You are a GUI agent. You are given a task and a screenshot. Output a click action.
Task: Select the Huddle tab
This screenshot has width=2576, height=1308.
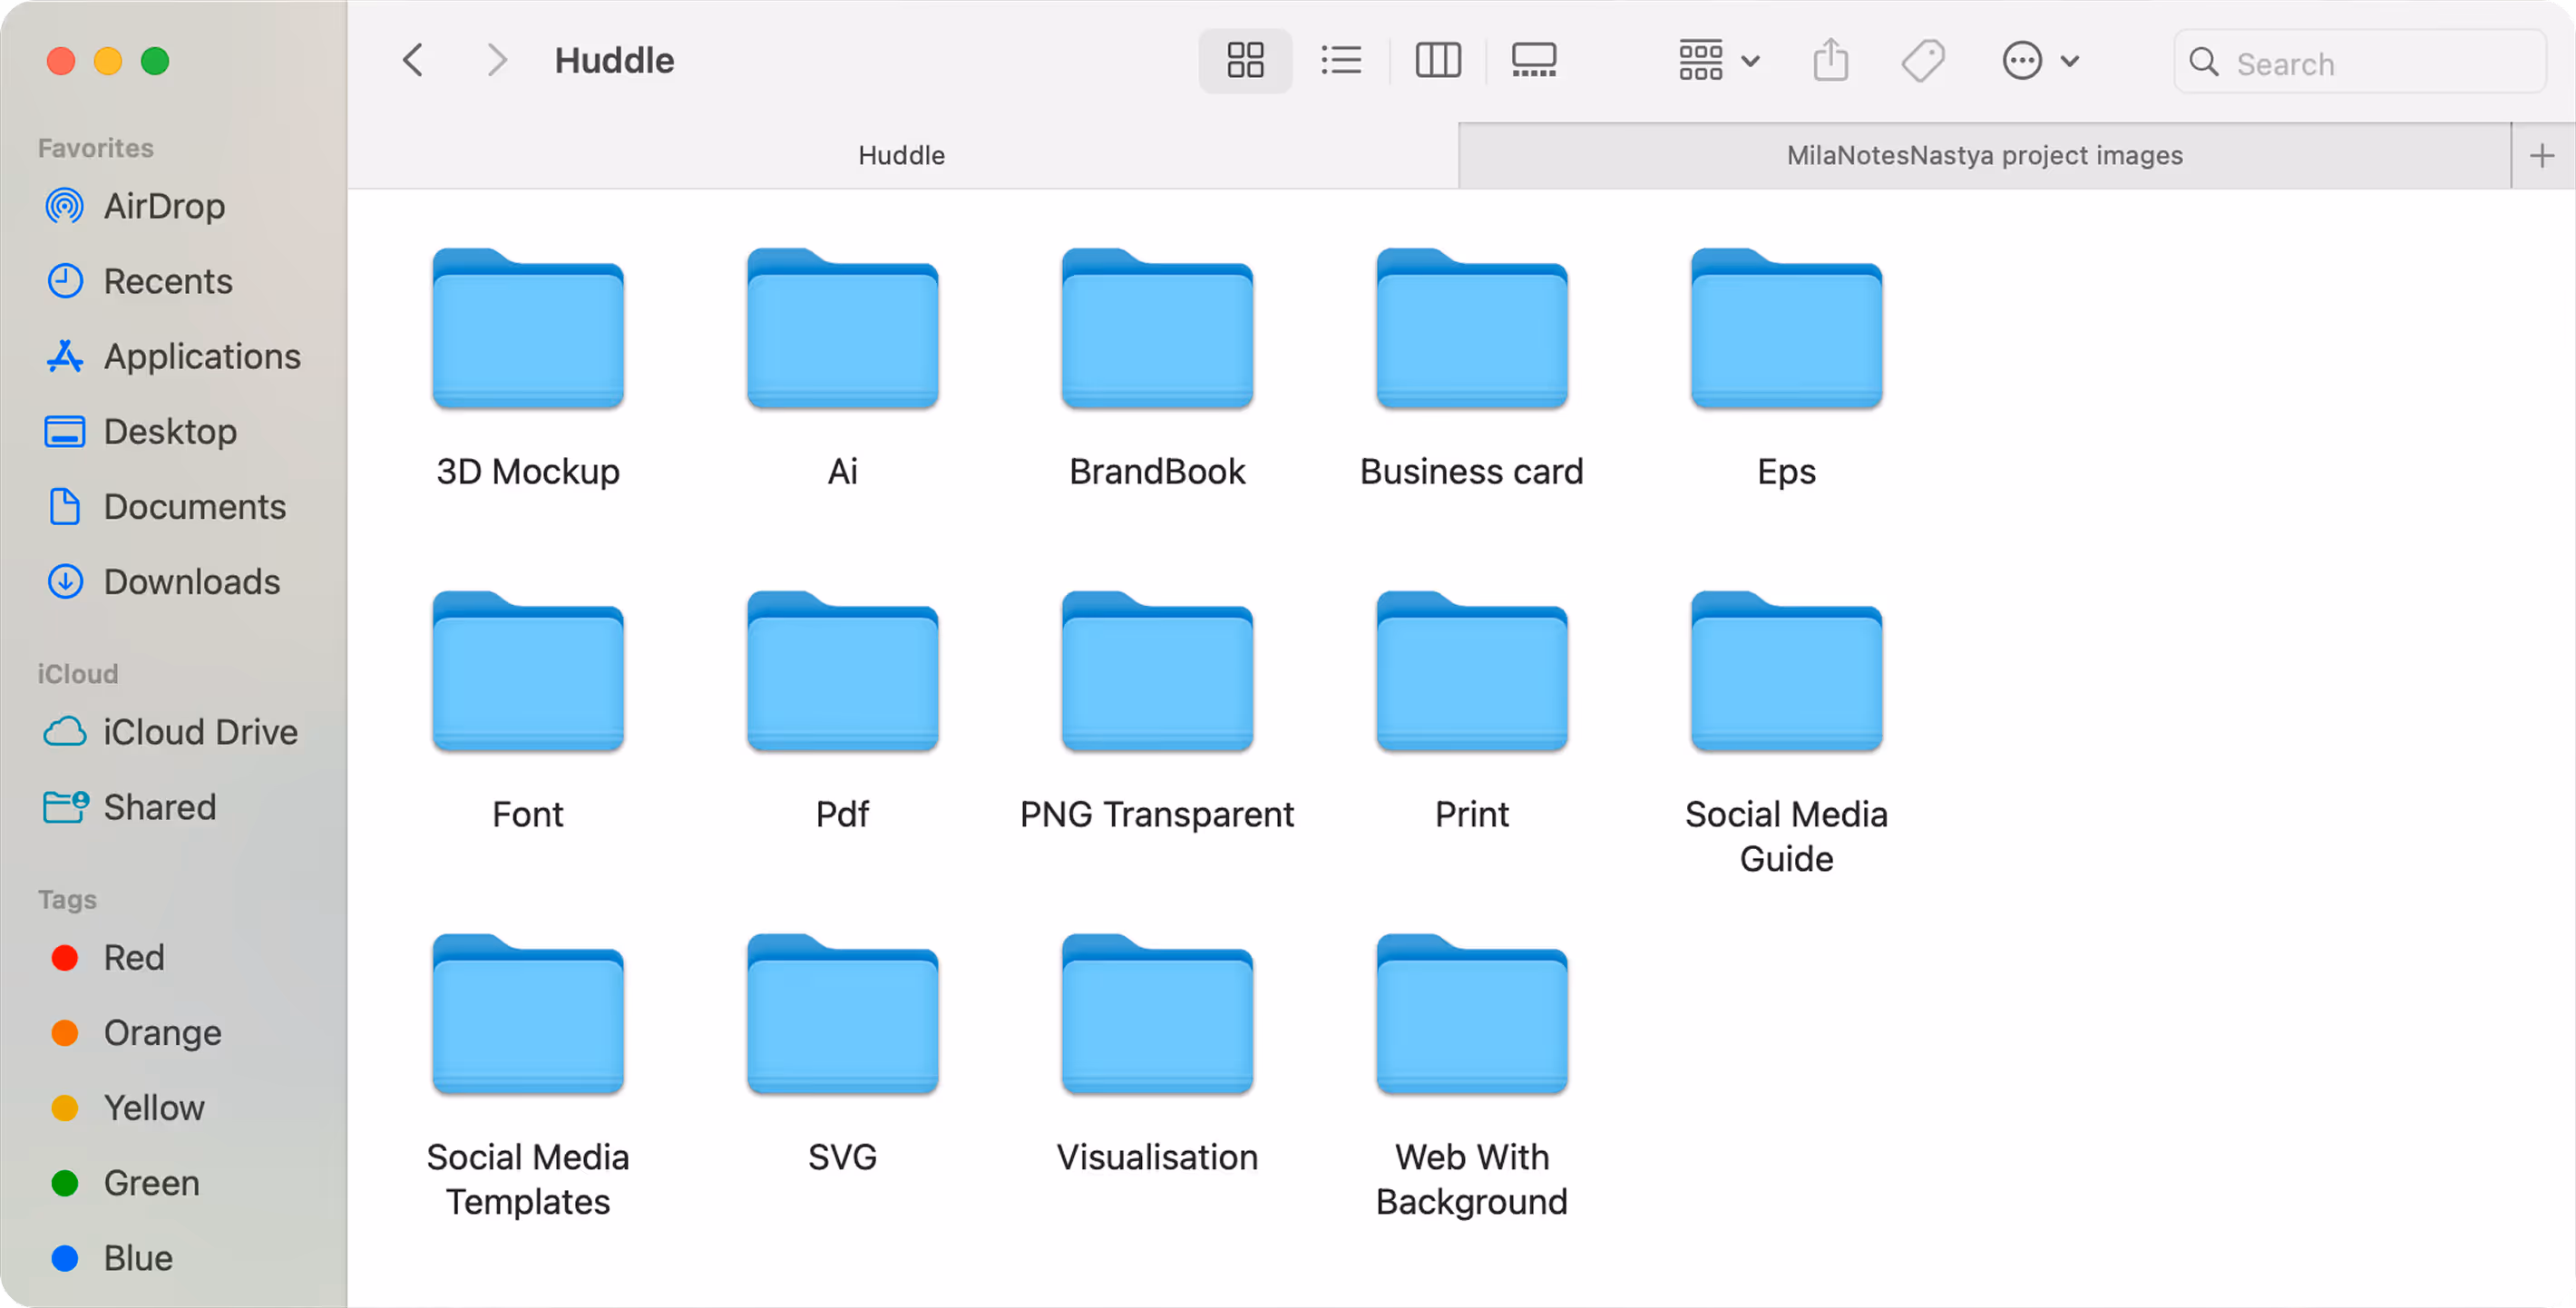point(901,155)
